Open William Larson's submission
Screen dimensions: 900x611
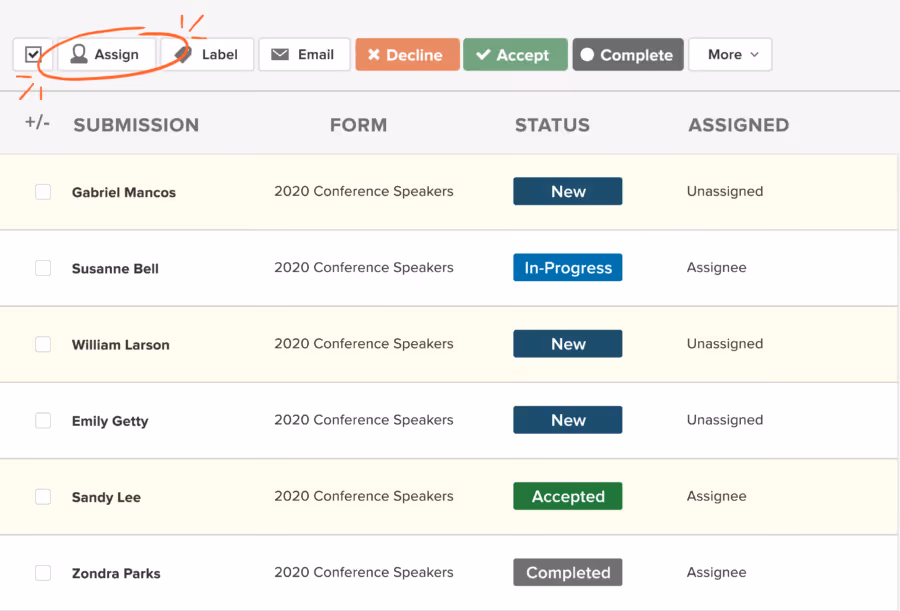[121, 345]
